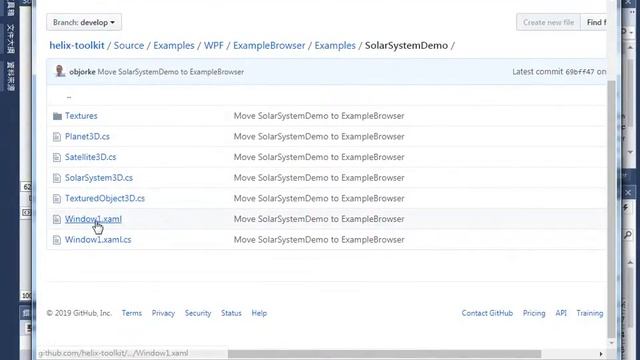This screenshot has width=640, height=360.
Task: Open Satellite3D.cs file
Action: [x=90, y=157]
